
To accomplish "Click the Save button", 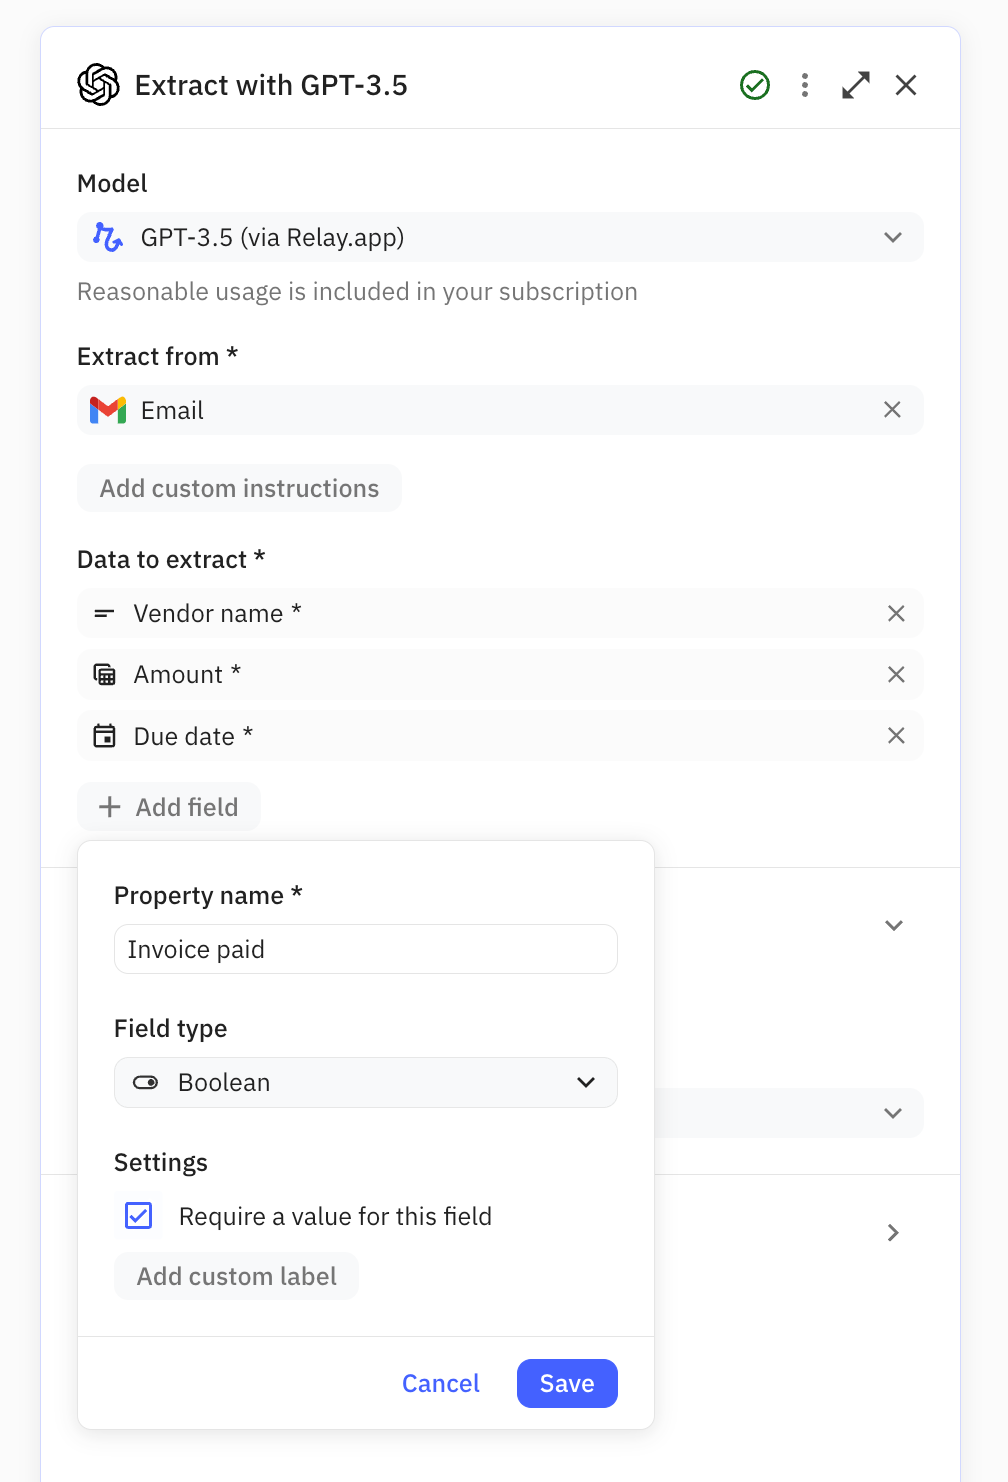I will 567,1383.
